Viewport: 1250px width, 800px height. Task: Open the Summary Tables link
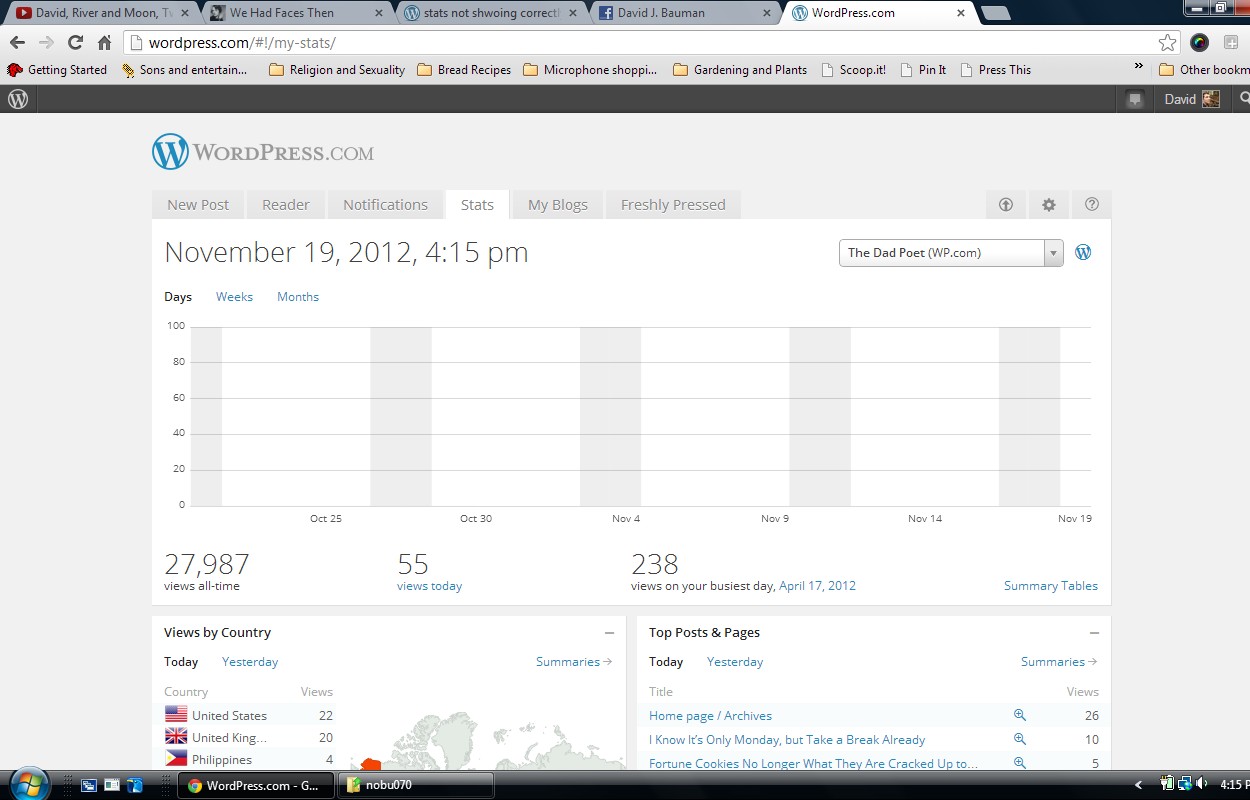1050,586
